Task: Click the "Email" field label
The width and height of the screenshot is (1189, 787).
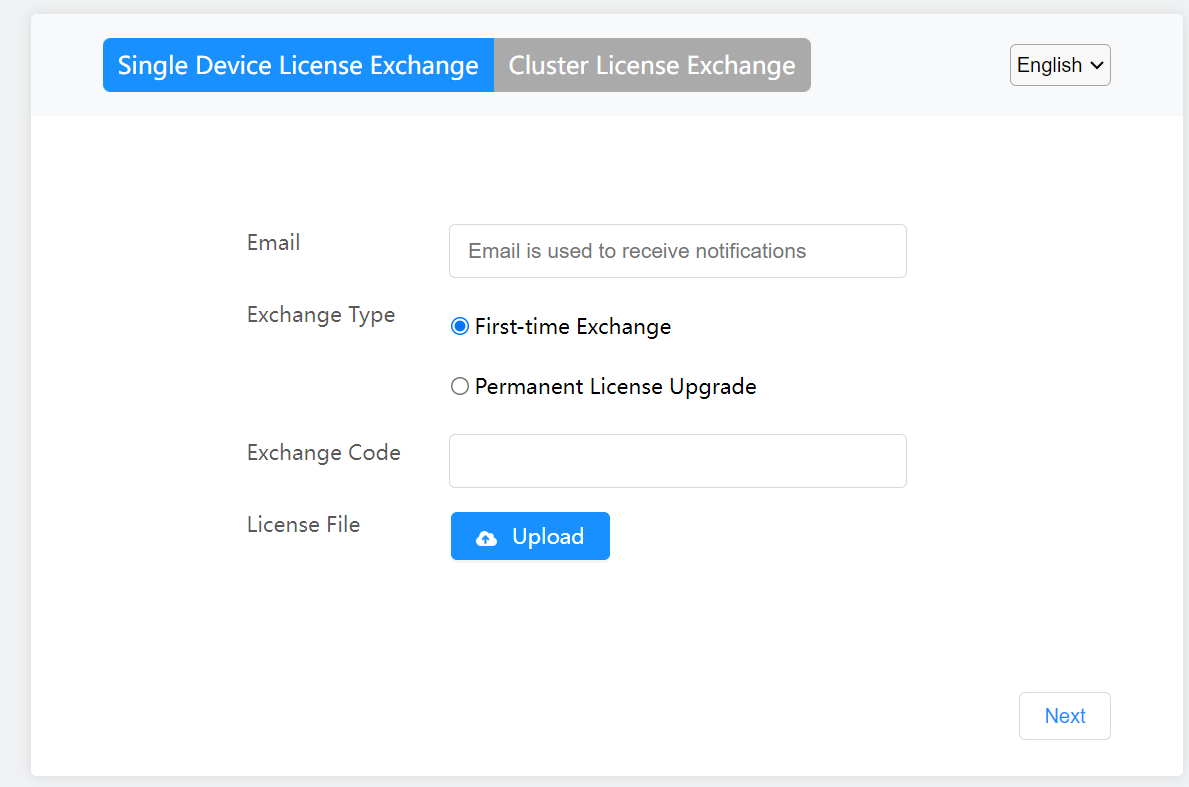Action: pos(273,243)
